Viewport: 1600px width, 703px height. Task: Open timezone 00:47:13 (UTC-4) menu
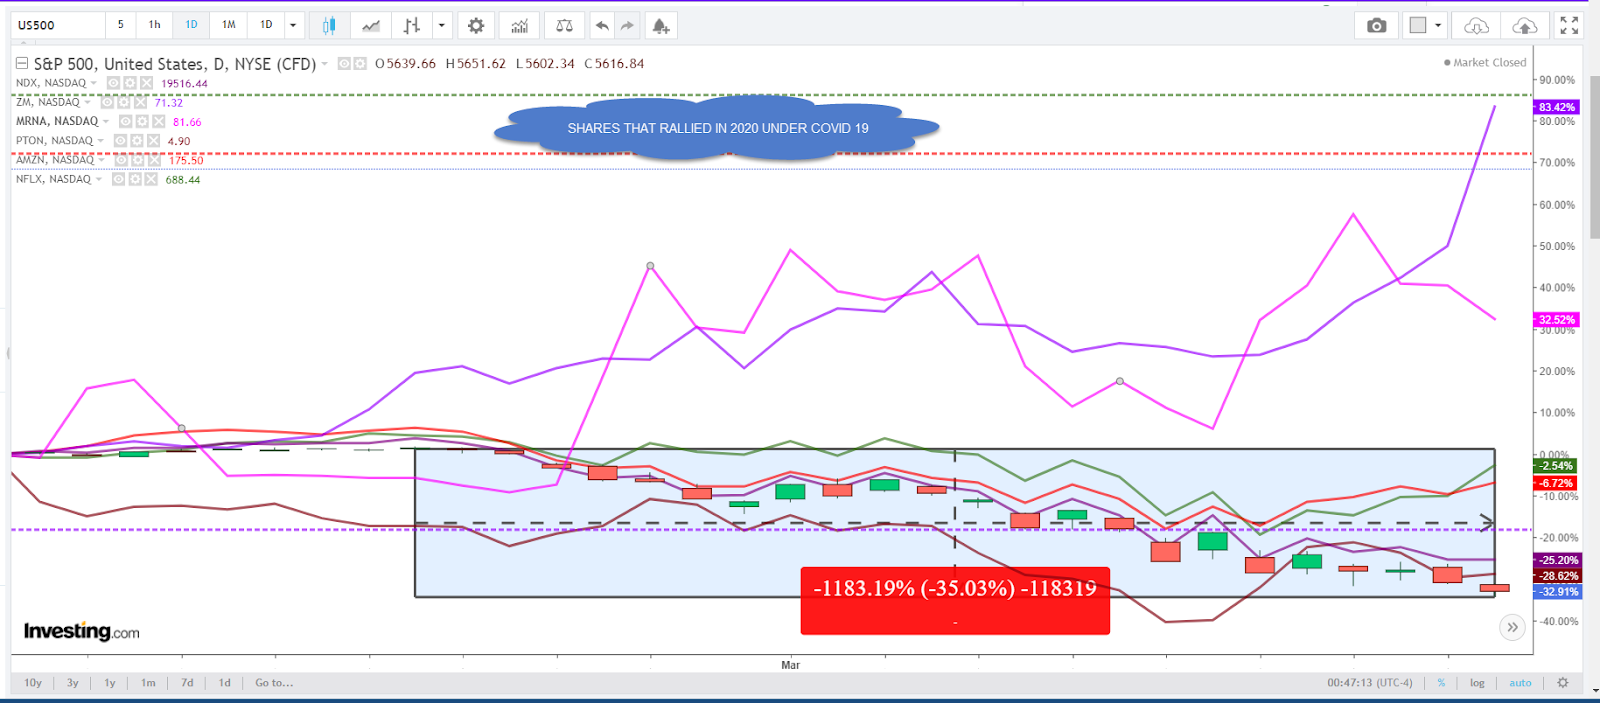point(1370,683)
